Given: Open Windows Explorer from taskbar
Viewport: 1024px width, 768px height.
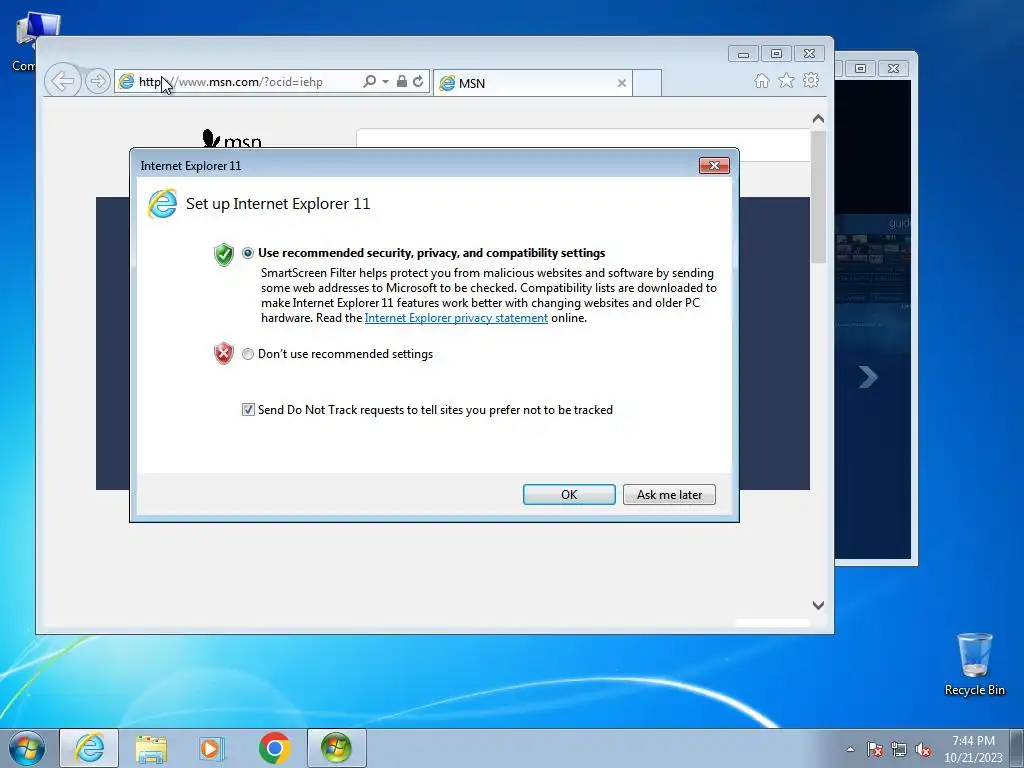Looking at the screenshot, I should [x=151, y=748].
